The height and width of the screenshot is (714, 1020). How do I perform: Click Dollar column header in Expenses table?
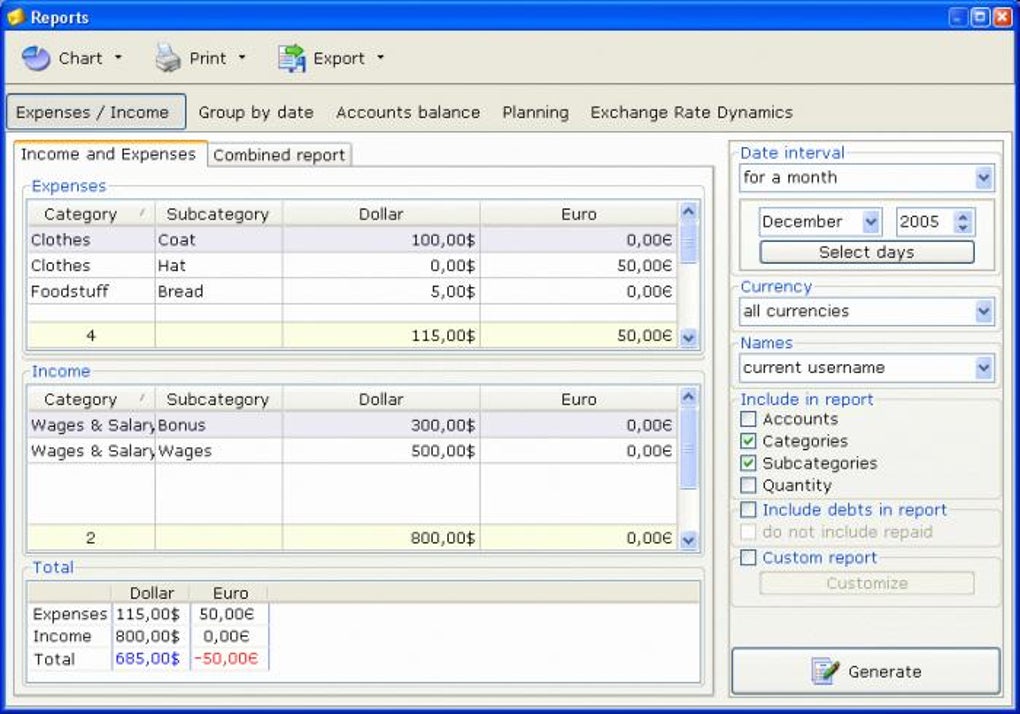click(x=381, y=214)
